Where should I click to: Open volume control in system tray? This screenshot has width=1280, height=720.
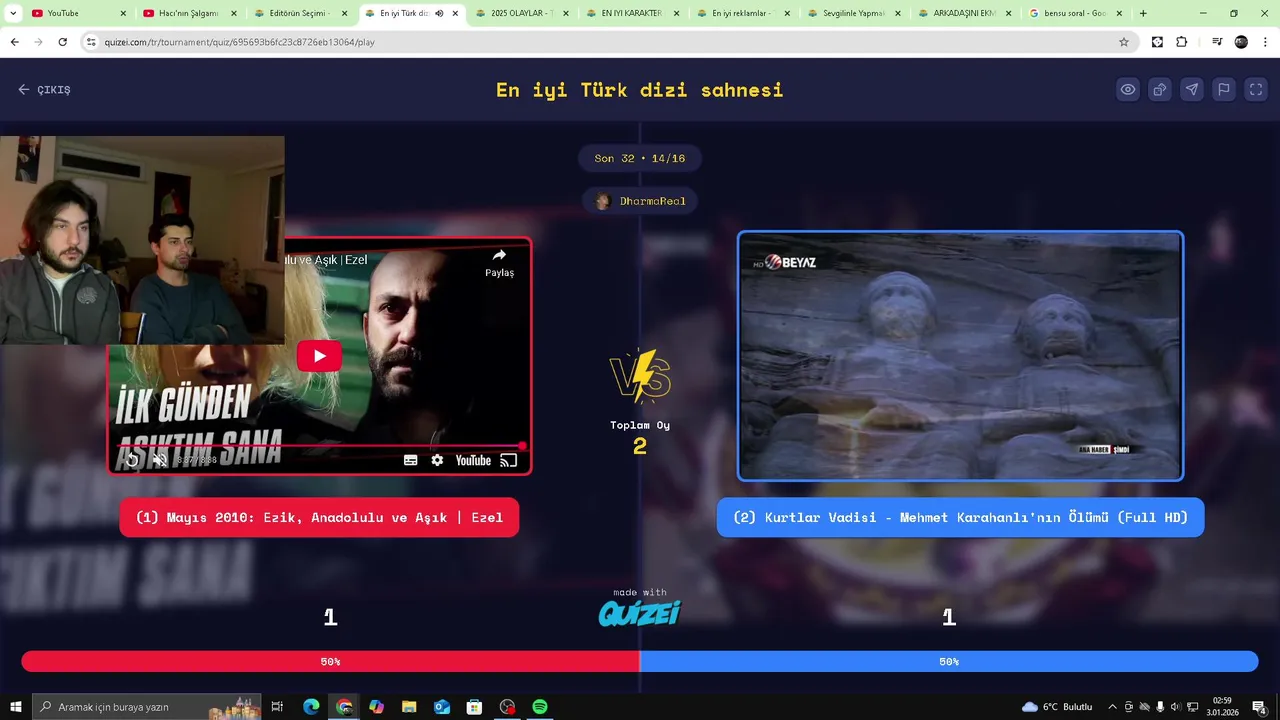point(1175,707)
